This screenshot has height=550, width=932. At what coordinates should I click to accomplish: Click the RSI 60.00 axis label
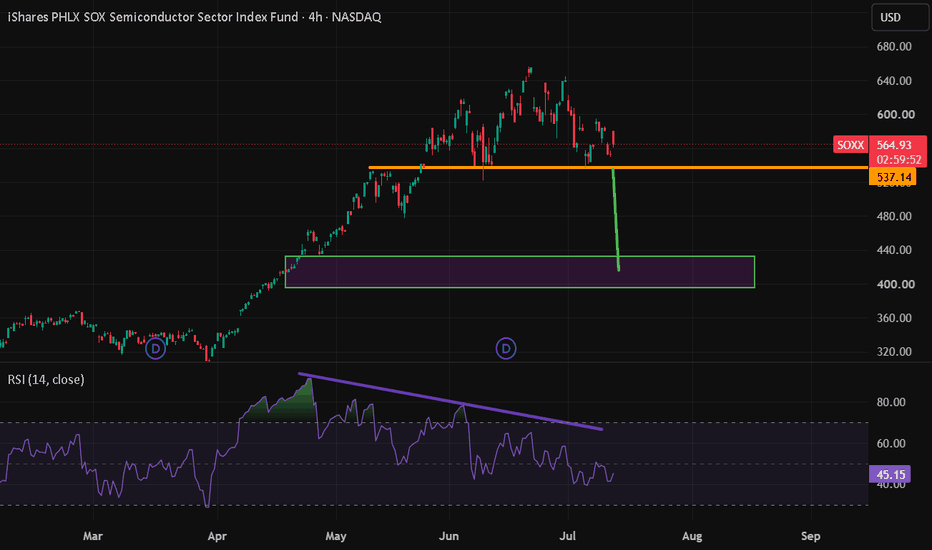(x=891, y=444)
